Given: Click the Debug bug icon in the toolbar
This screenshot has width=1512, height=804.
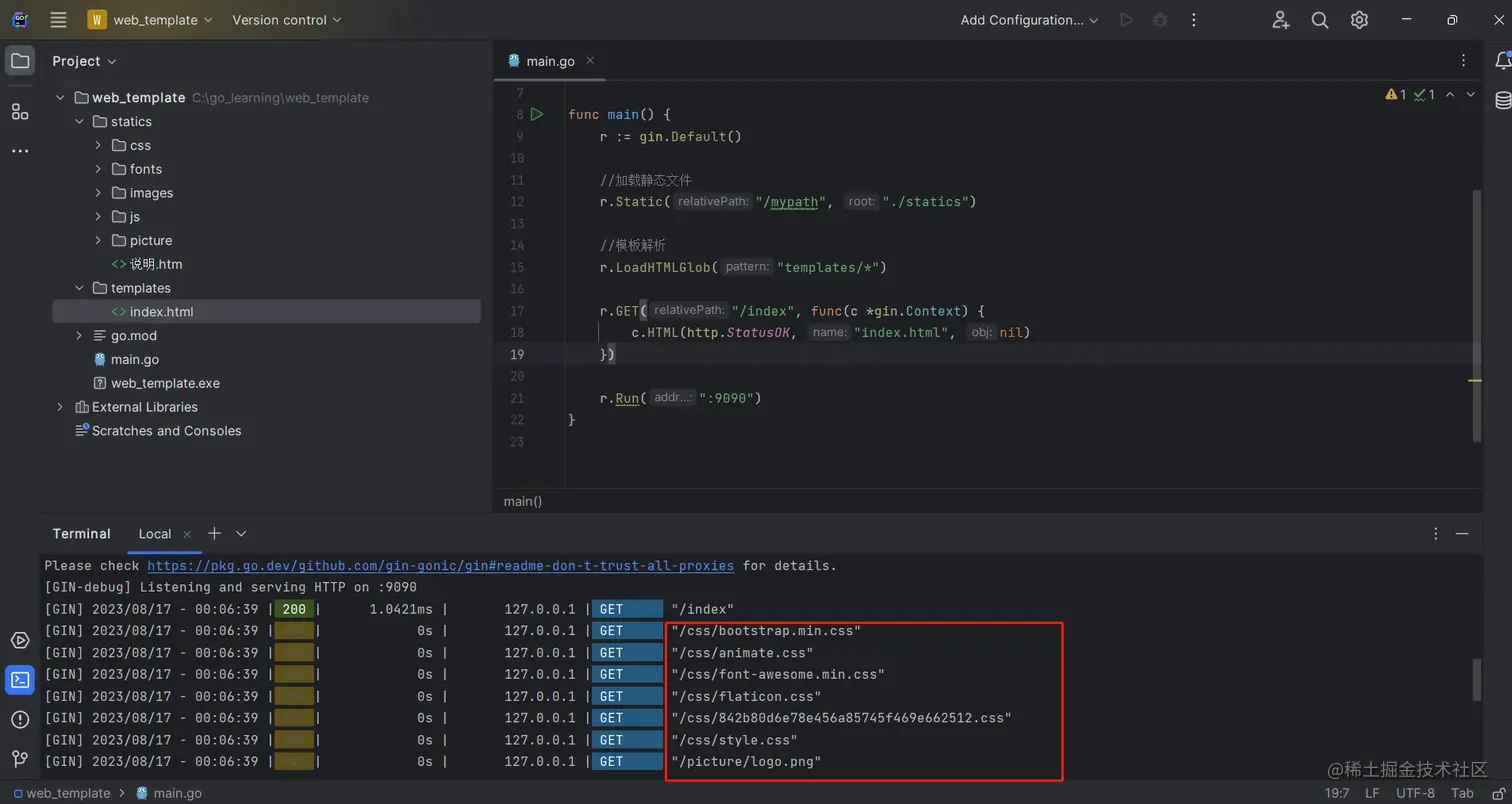Looking at the screenshot, I should point(1160,20).
